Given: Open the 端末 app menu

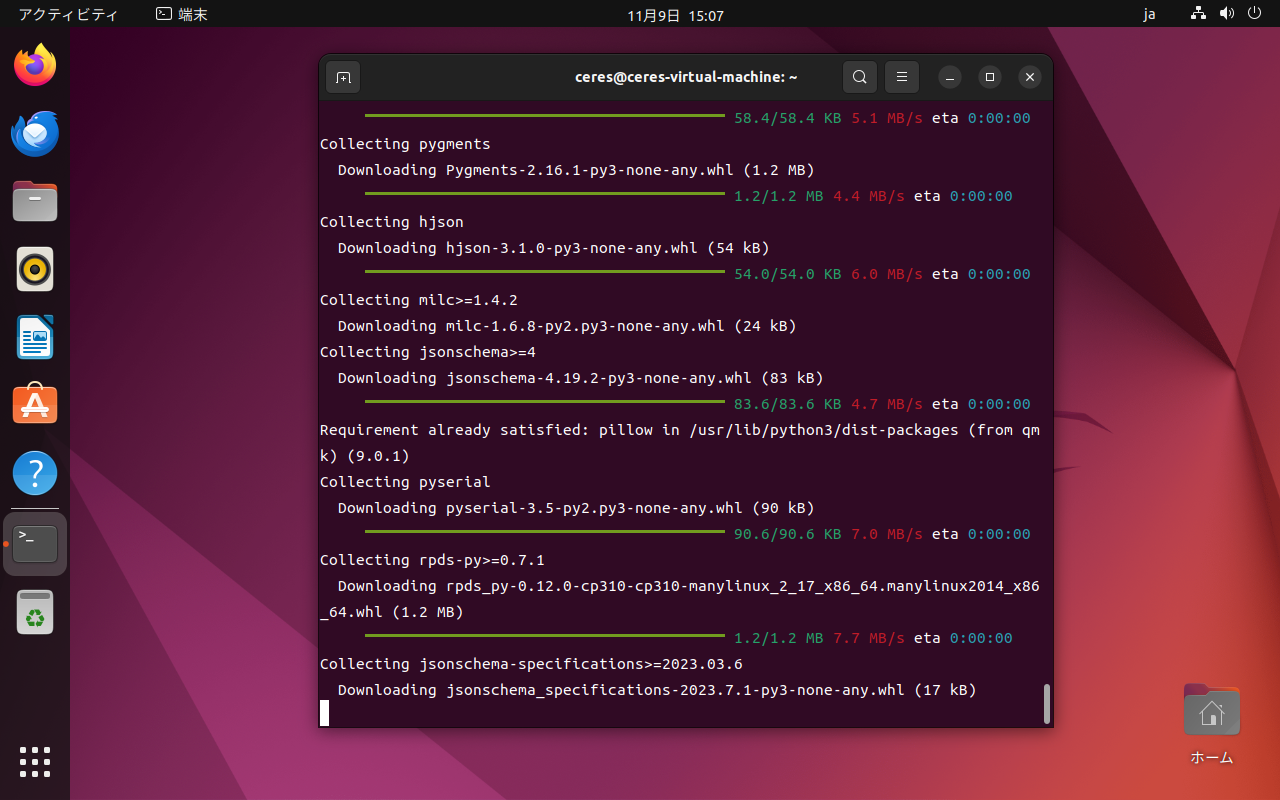Looking at the screenshot, I should pos(182,15).
